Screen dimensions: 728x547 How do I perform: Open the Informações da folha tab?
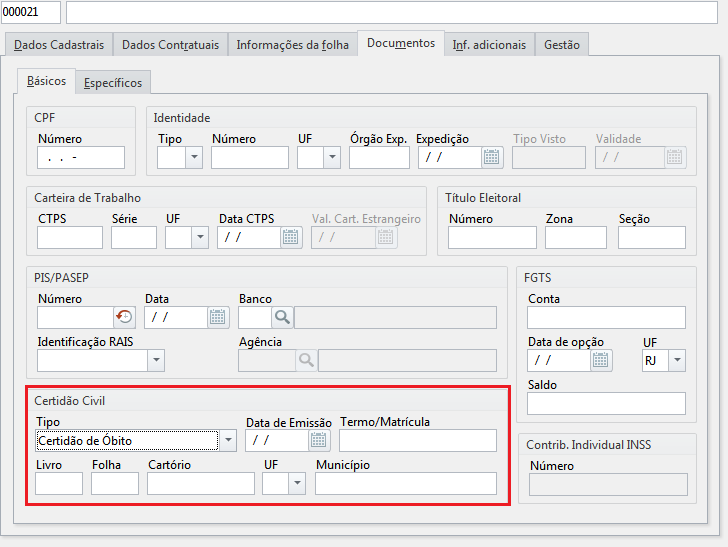coord(292,45)
